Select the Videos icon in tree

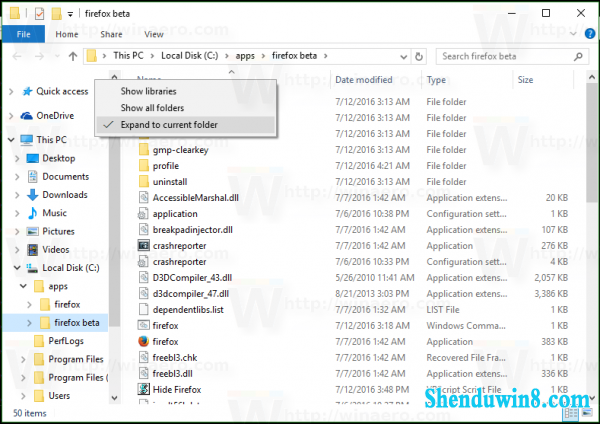pyautogui.click(x=33, y=250)
